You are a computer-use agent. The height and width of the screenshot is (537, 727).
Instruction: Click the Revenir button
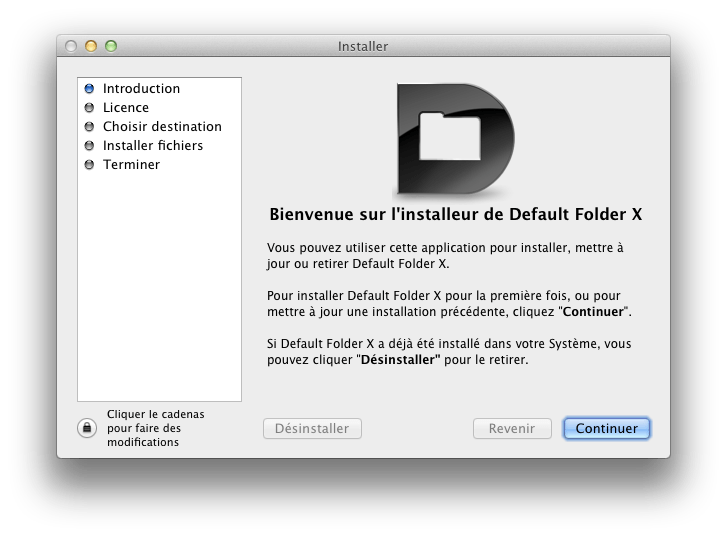coord(512,428)
